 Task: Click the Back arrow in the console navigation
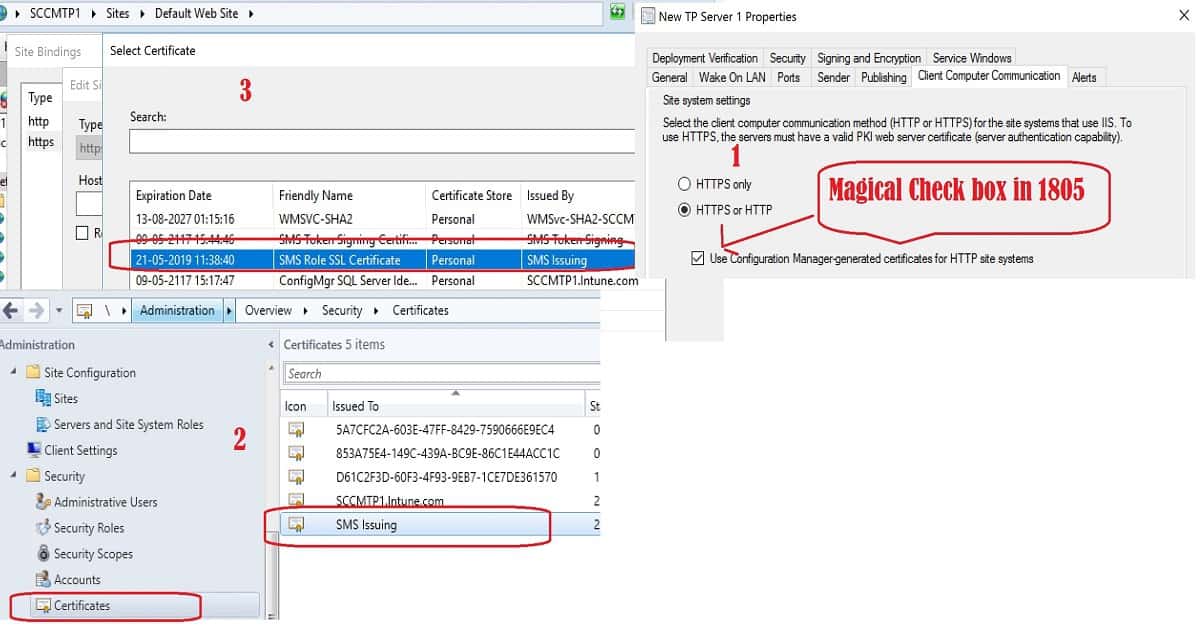pyautogui.click(x=11, y=311)
